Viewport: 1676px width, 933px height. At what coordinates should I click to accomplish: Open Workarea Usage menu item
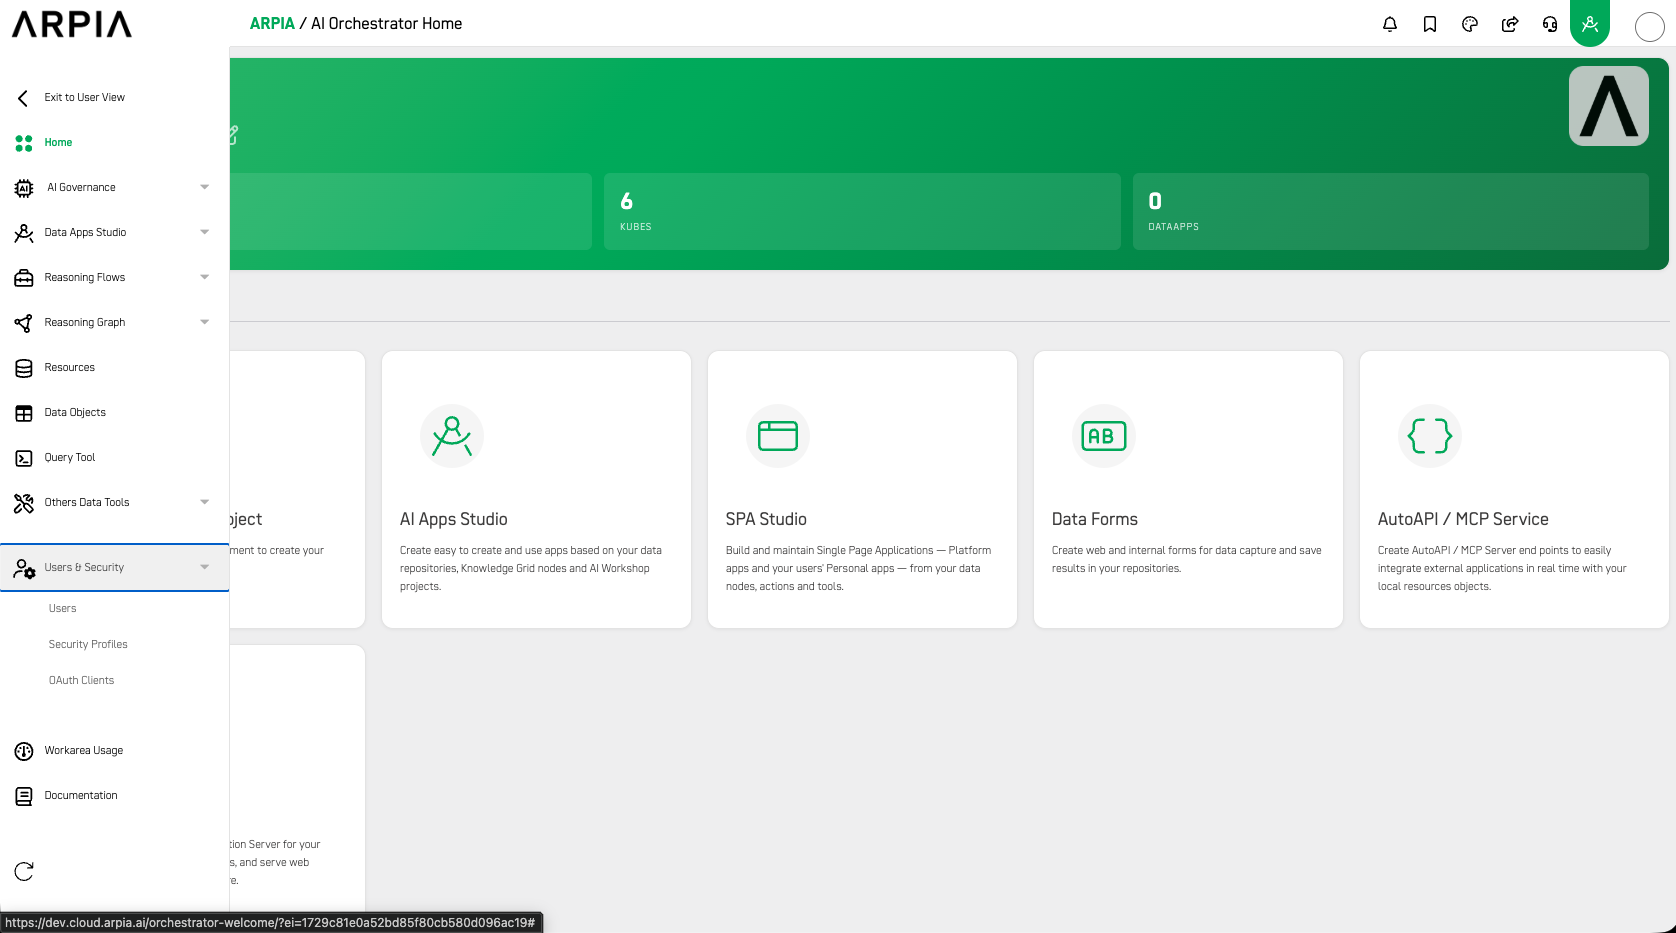click(x=84, y=751)
